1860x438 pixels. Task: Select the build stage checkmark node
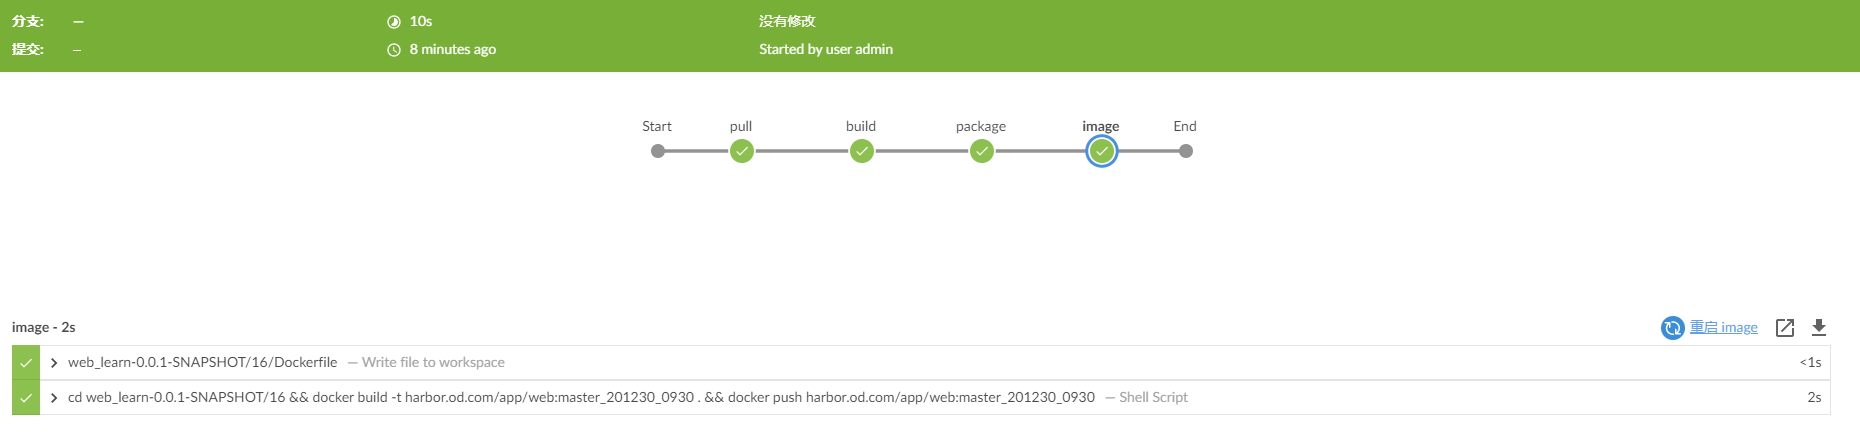[x=861, y=151]
